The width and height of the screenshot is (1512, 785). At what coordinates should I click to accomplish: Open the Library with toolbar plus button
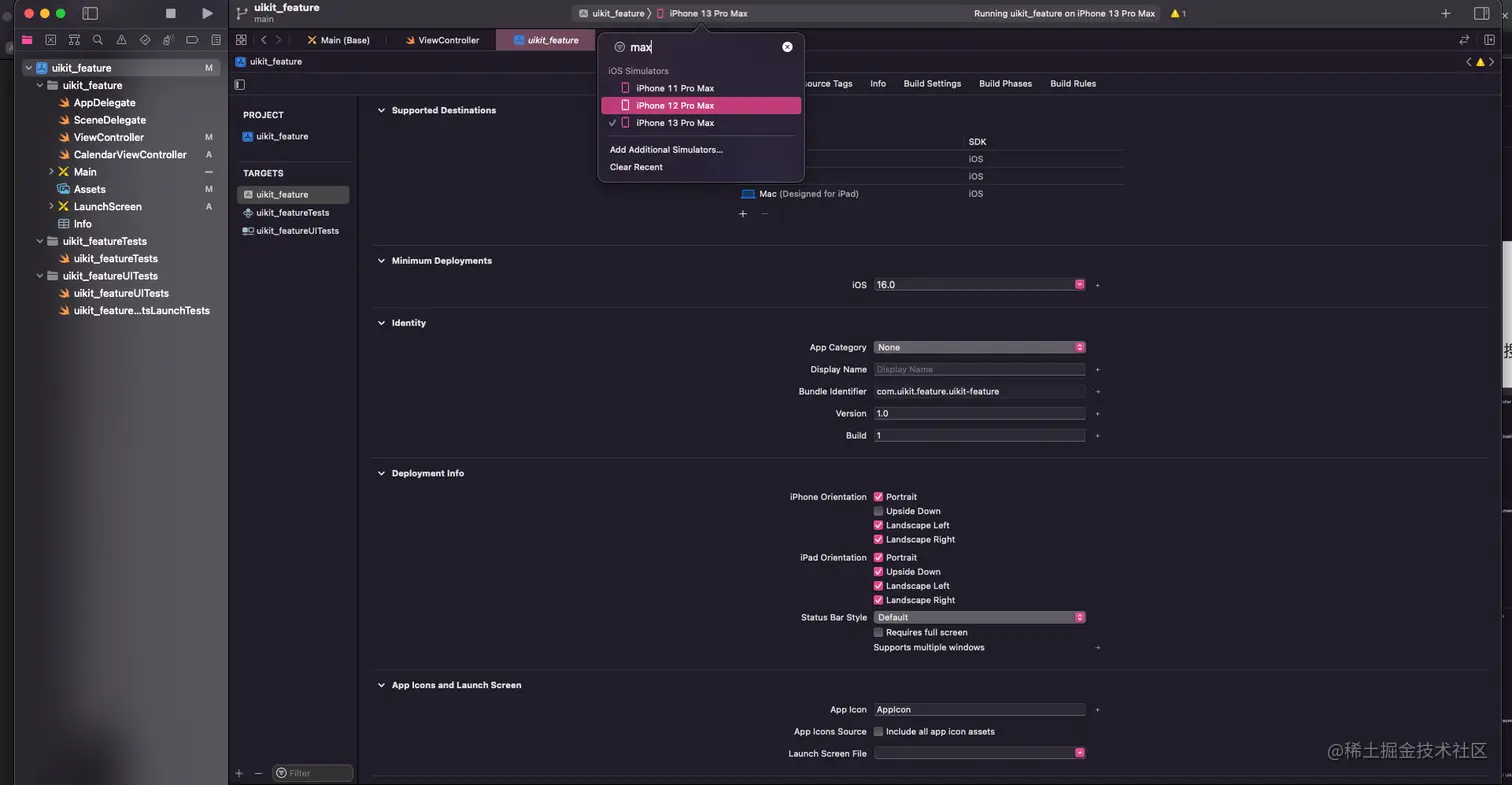click(x=1446, y=13)
